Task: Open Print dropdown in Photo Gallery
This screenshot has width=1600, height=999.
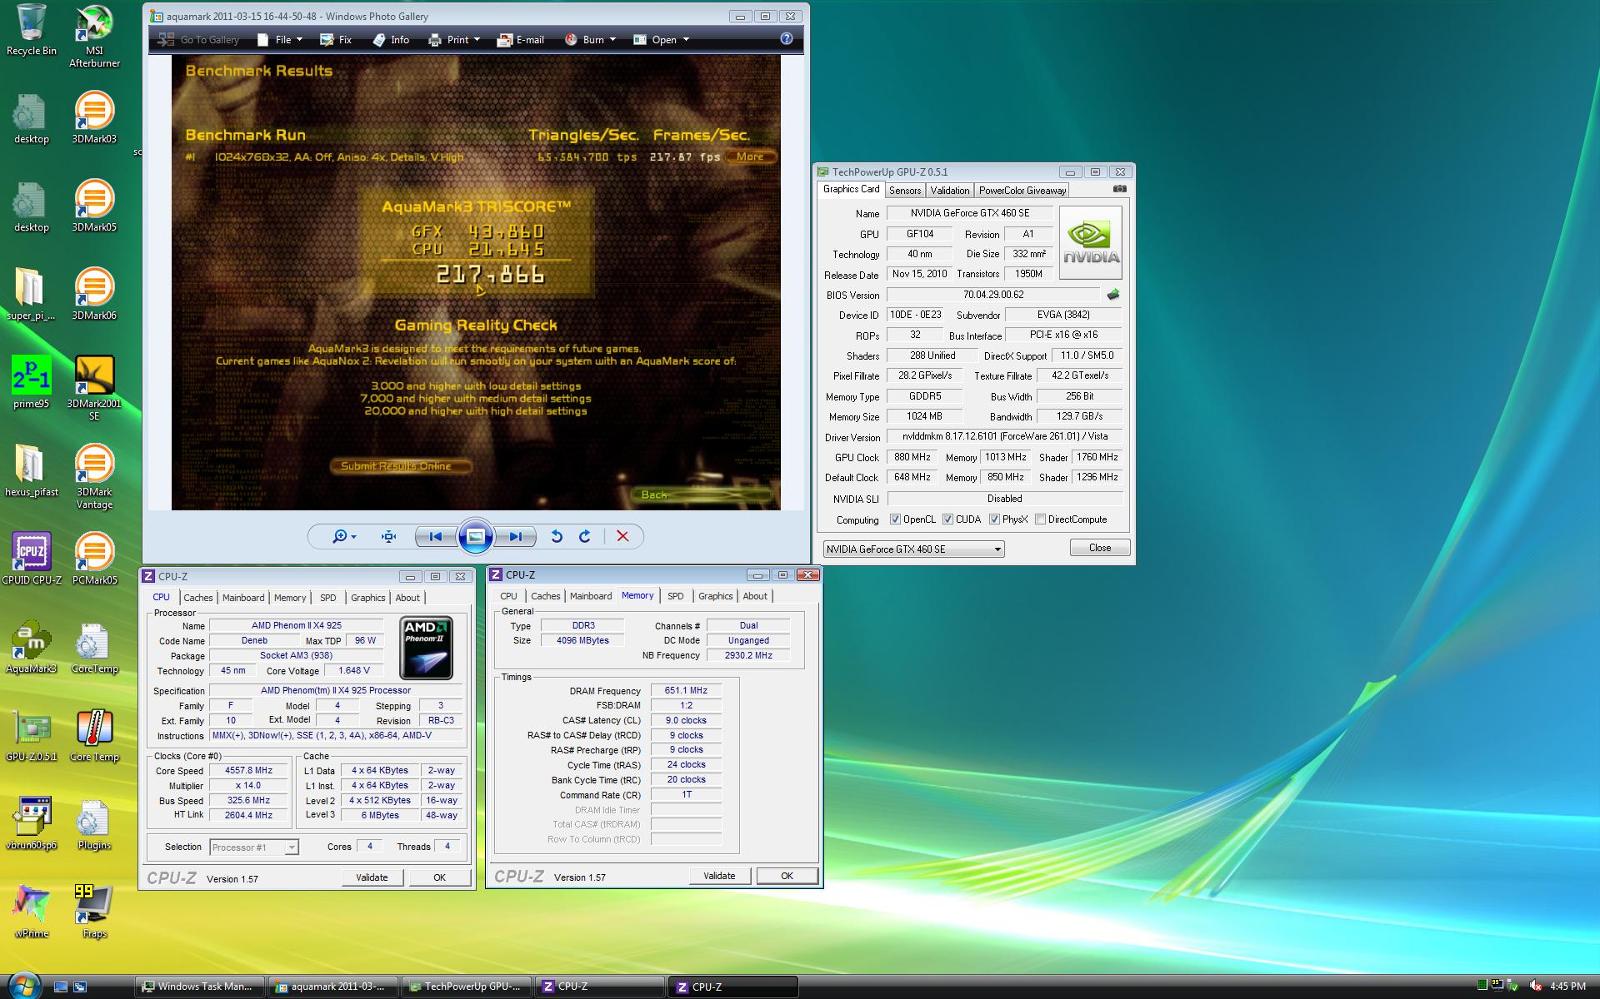Action: tap(455, 40)
